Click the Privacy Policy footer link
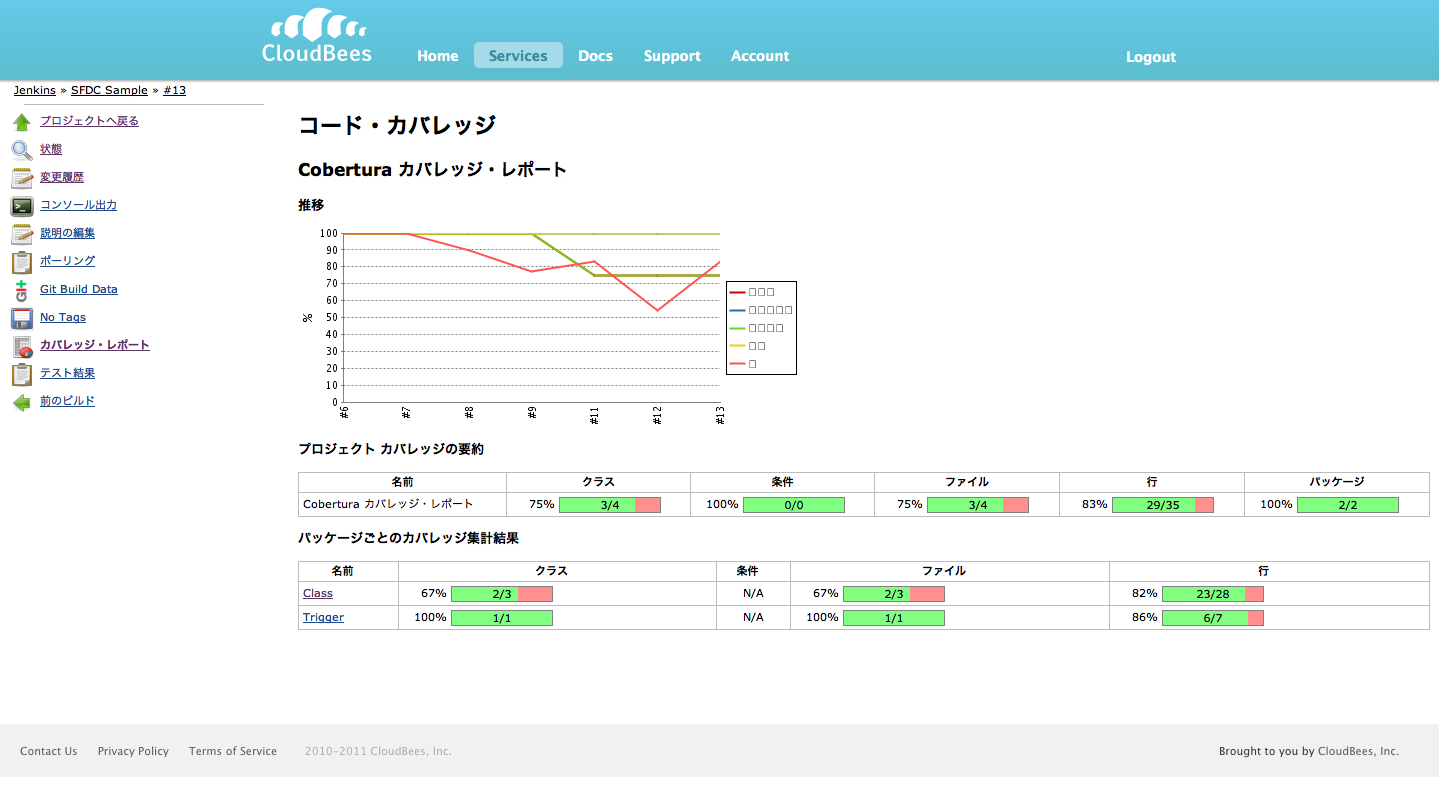Viewport: 1439px width, 794px height. [133, 751]
